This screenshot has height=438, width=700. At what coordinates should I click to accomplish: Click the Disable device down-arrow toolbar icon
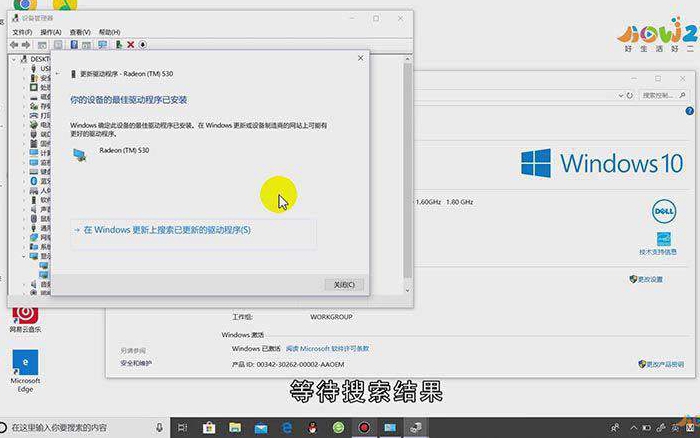143,45
